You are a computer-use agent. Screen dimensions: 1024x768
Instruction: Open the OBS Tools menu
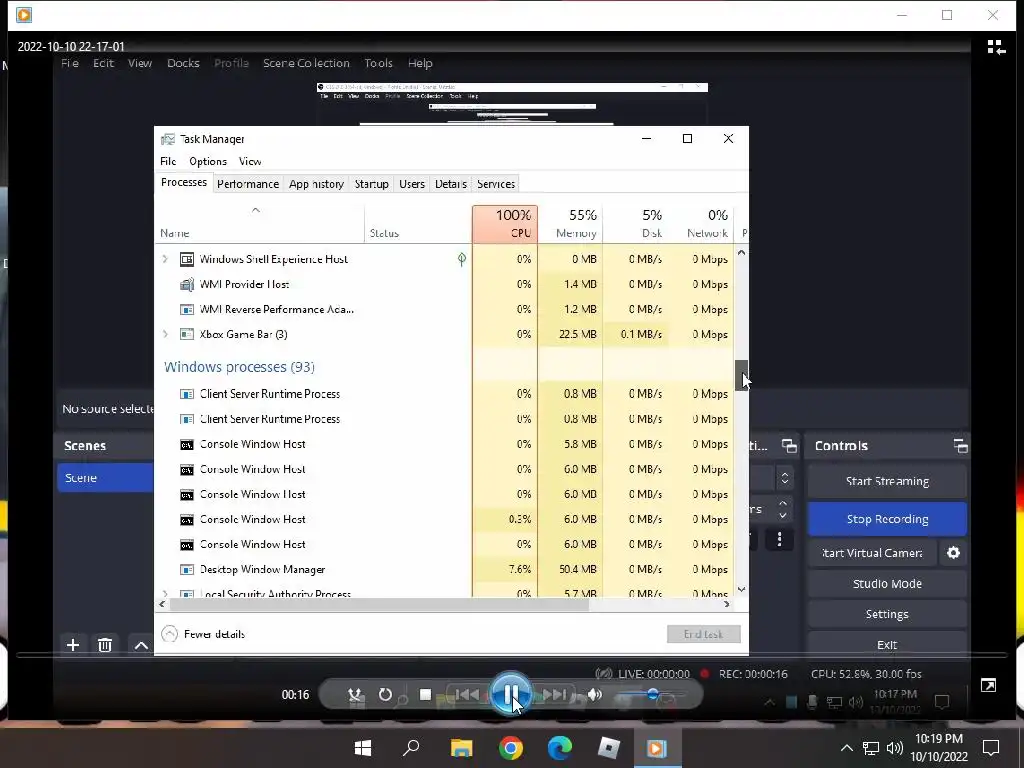(x=378, y=63)
